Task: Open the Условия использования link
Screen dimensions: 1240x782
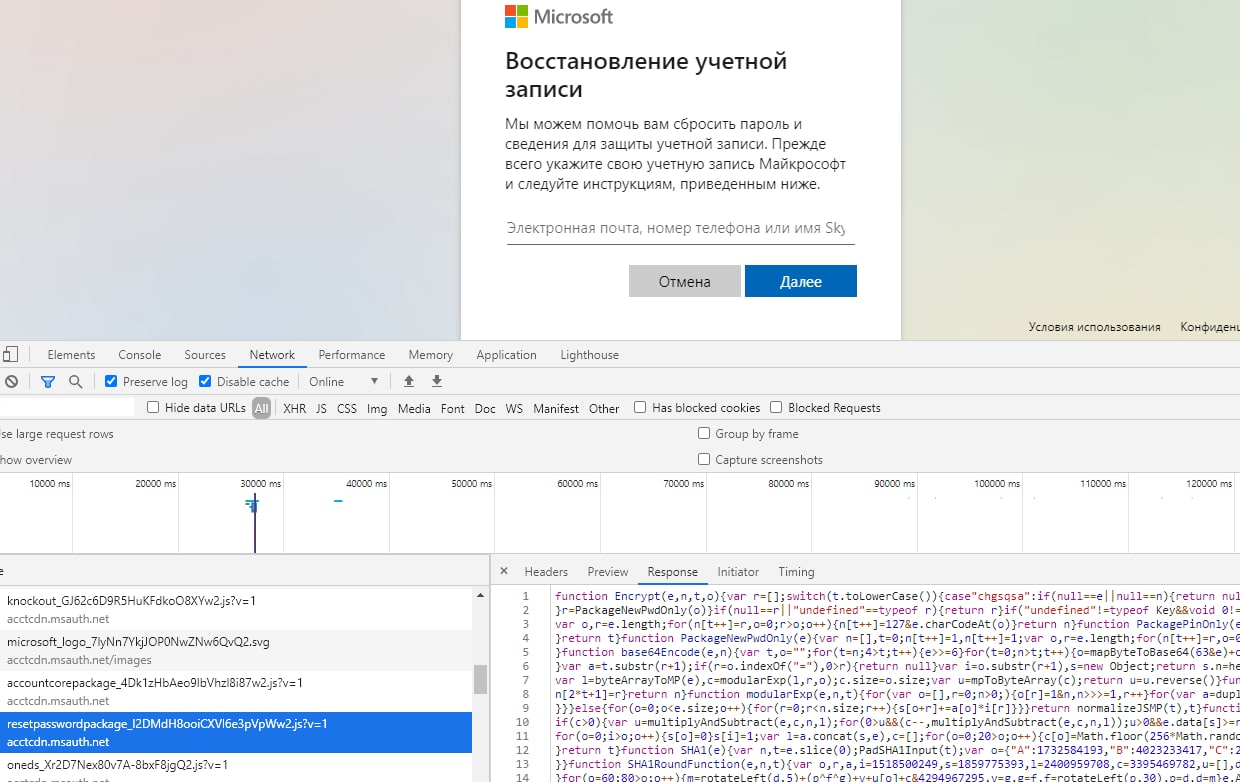Action: click(1095, 327)
